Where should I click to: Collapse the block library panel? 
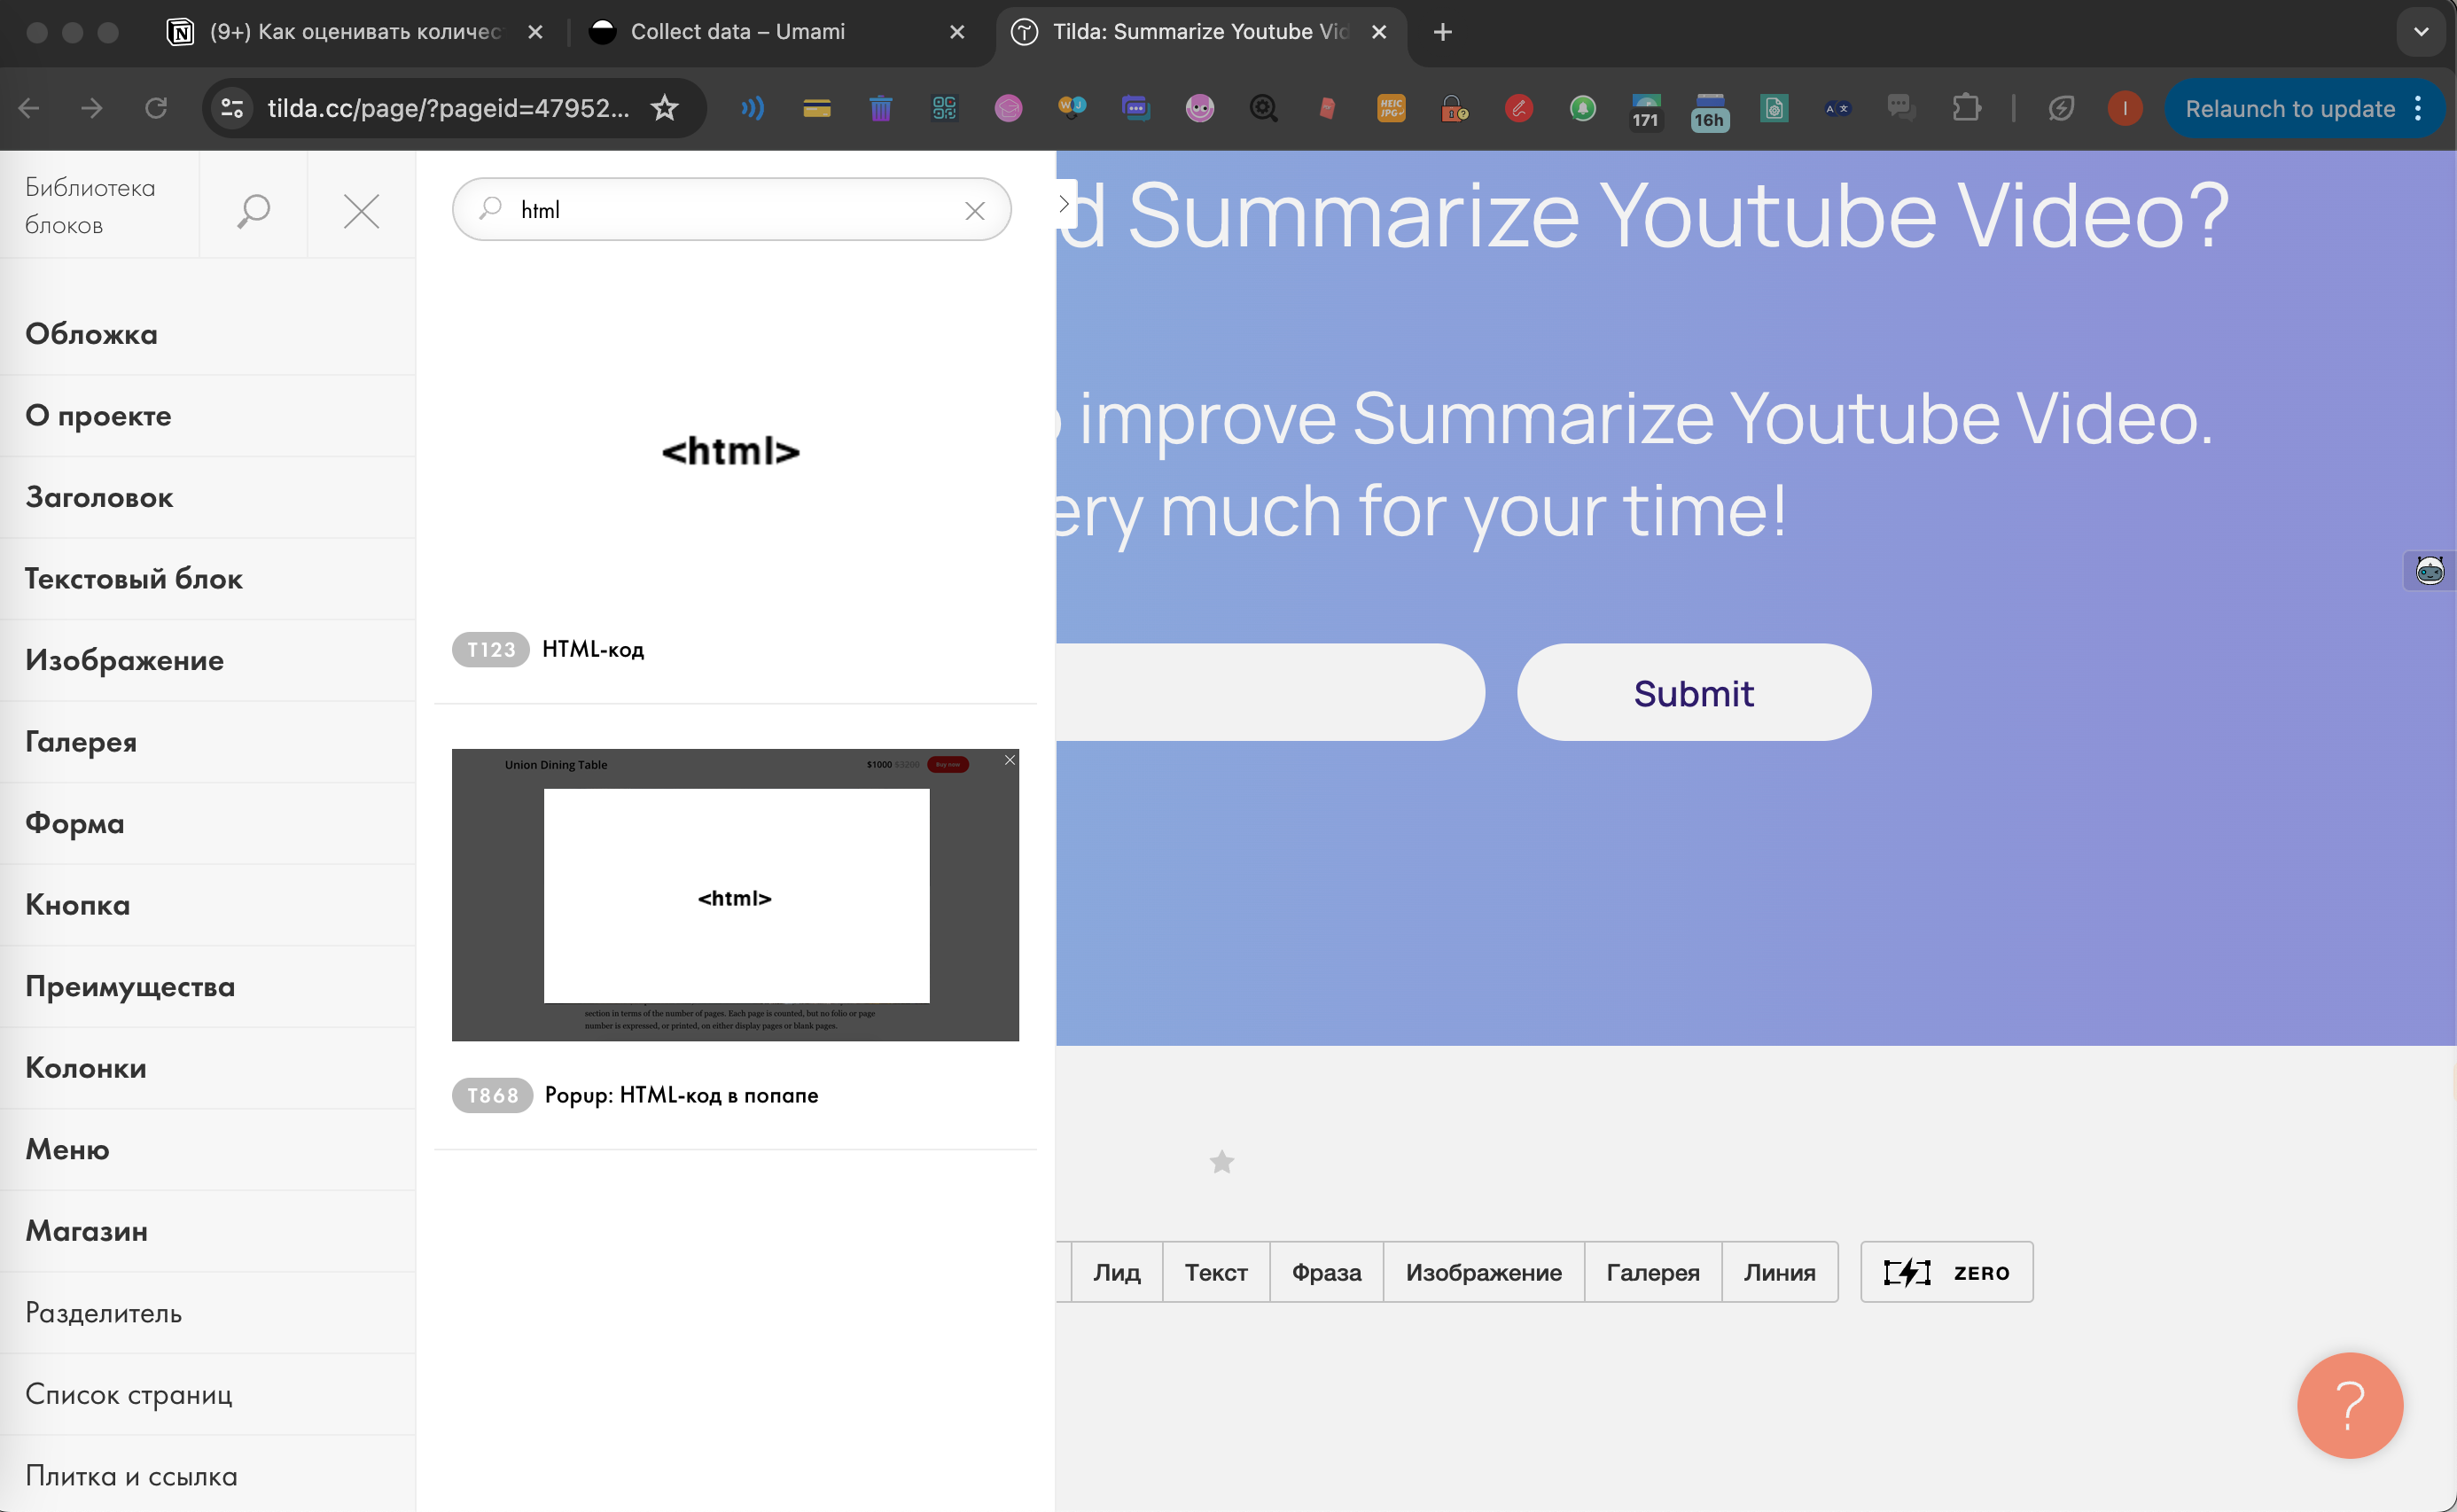pos(361,210)
